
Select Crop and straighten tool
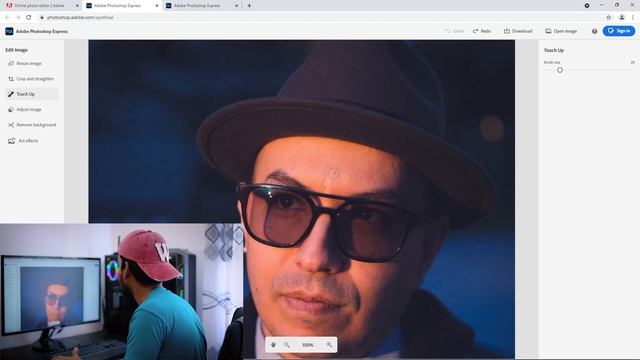pyautogui.click(x=31, y=79)
